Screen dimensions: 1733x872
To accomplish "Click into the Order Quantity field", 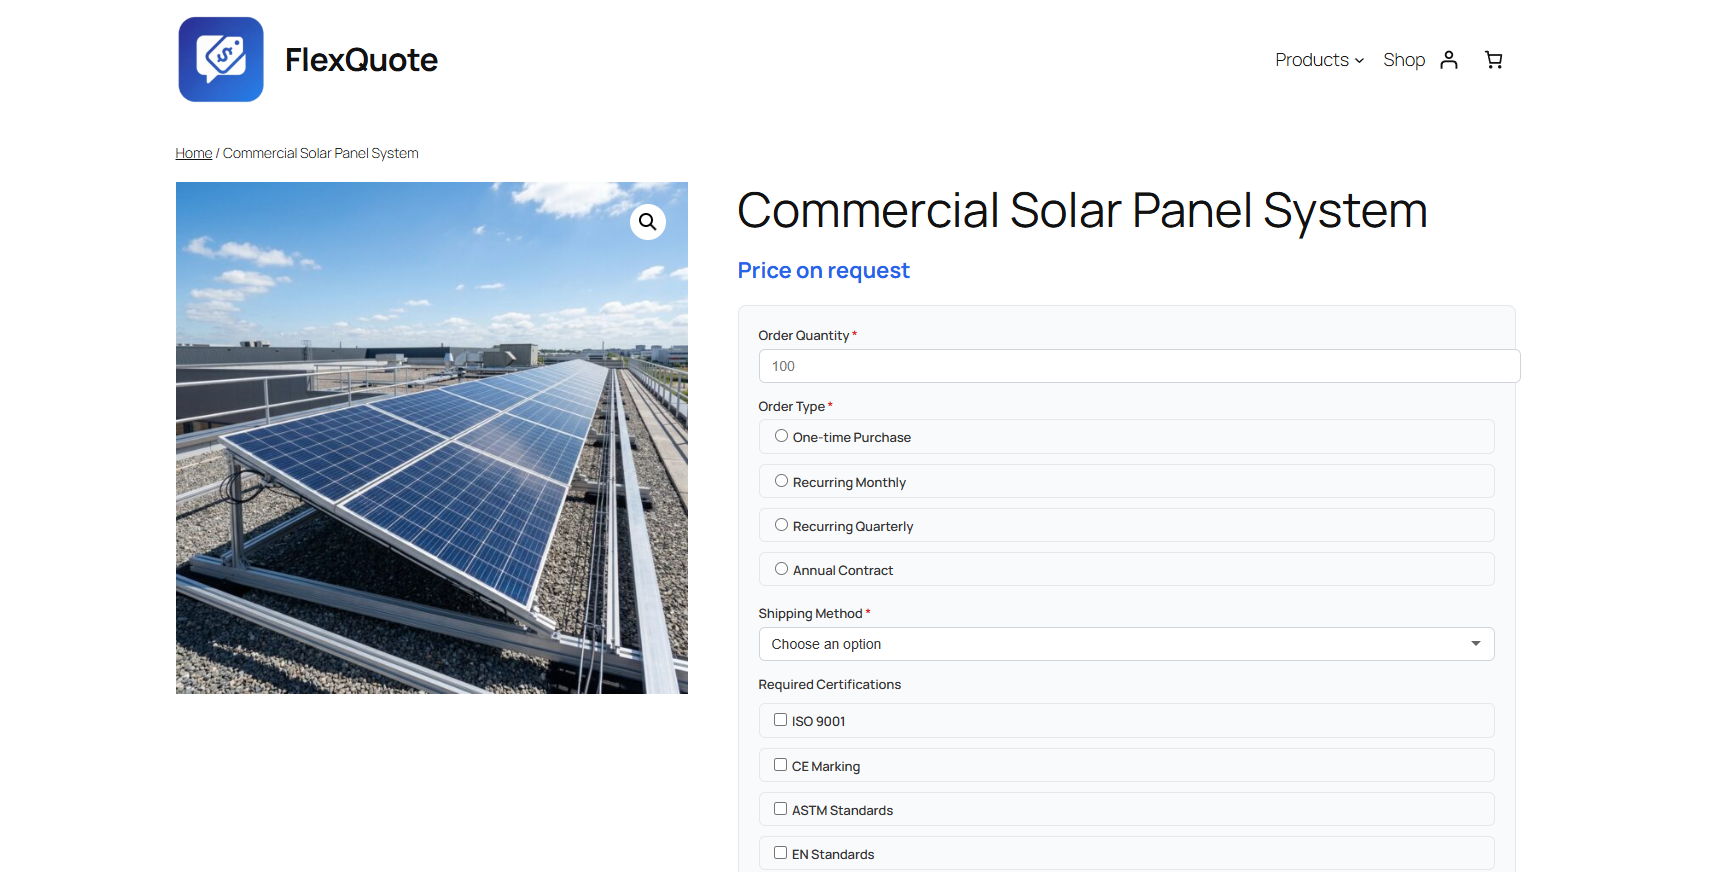I will click(1138, 366).
